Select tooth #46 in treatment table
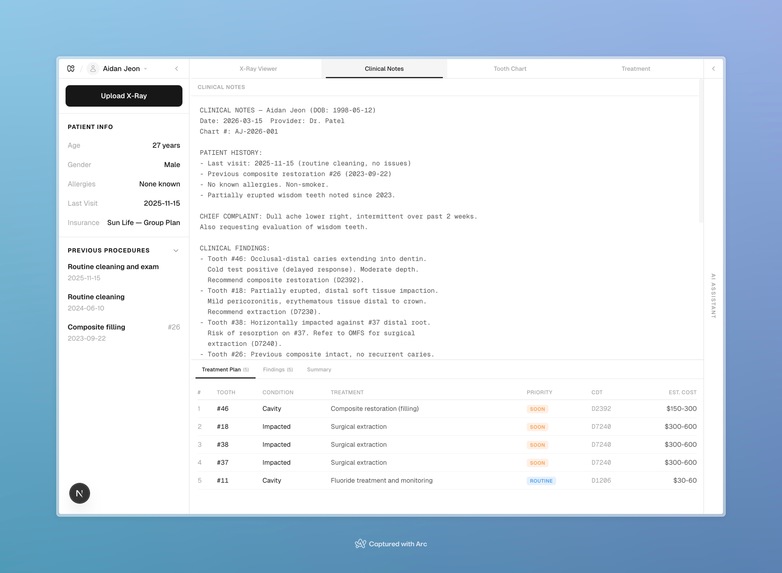 tap(222, 408)
